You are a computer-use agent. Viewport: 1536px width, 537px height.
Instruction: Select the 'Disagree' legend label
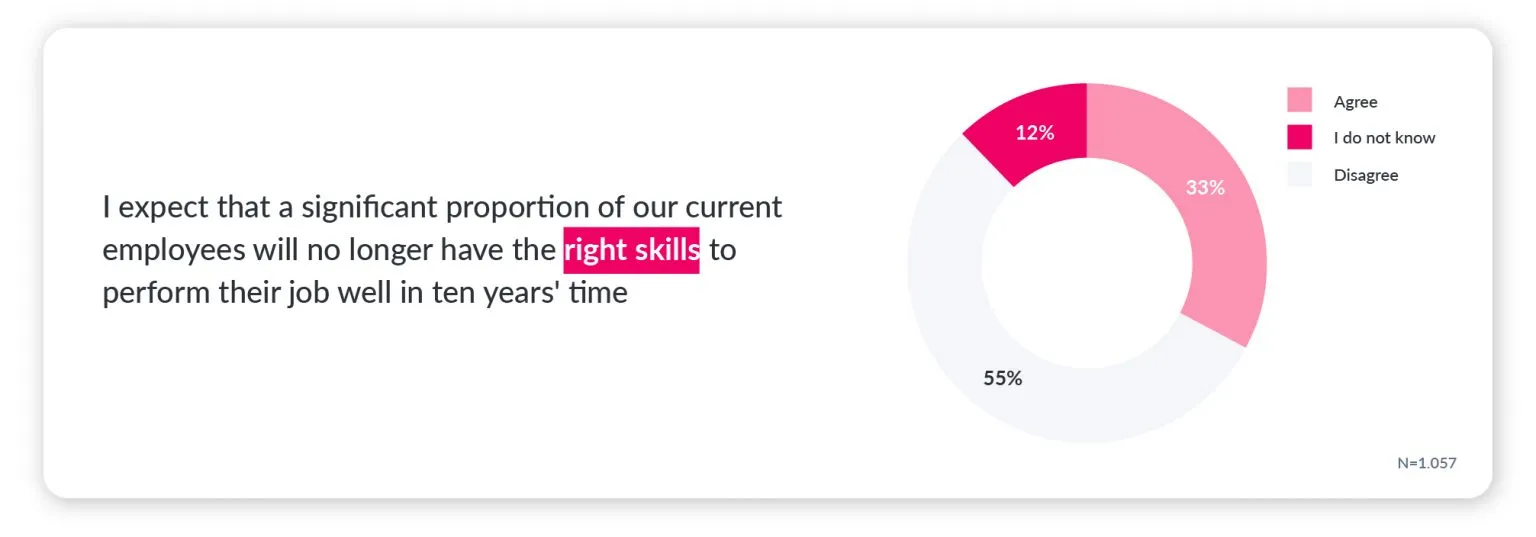point(1365,175)
